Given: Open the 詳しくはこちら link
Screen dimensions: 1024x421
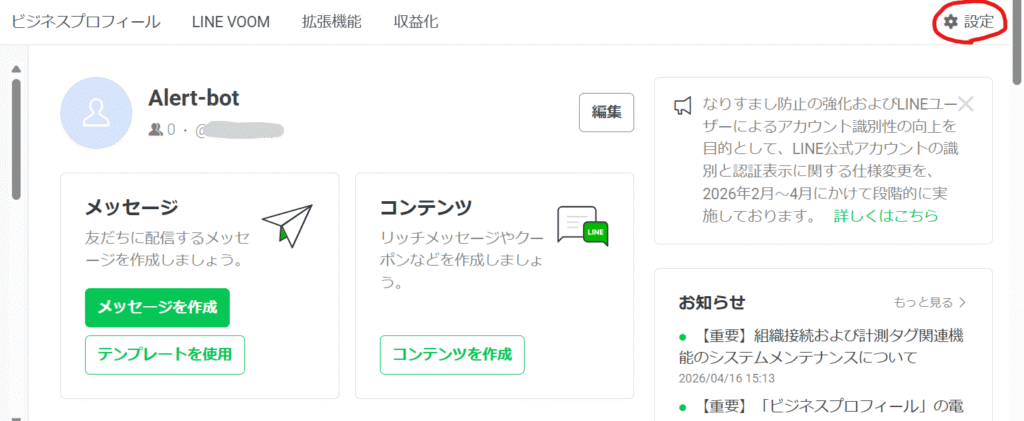Looking at the screenshot, I should (886, 216).
